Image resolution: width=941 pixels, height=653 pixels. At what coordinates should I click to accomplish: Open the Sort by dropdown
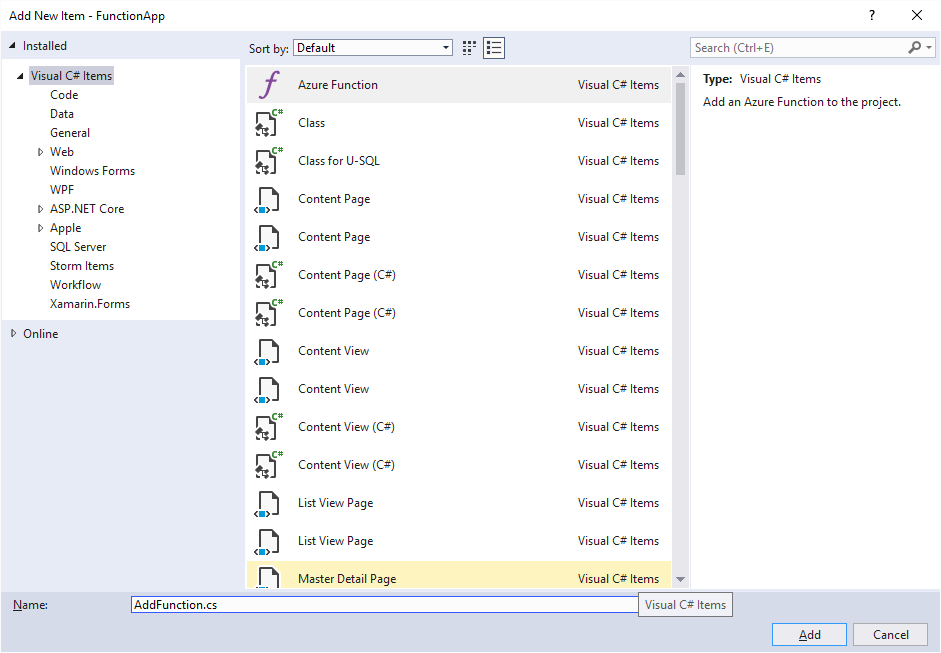[373, 48]
